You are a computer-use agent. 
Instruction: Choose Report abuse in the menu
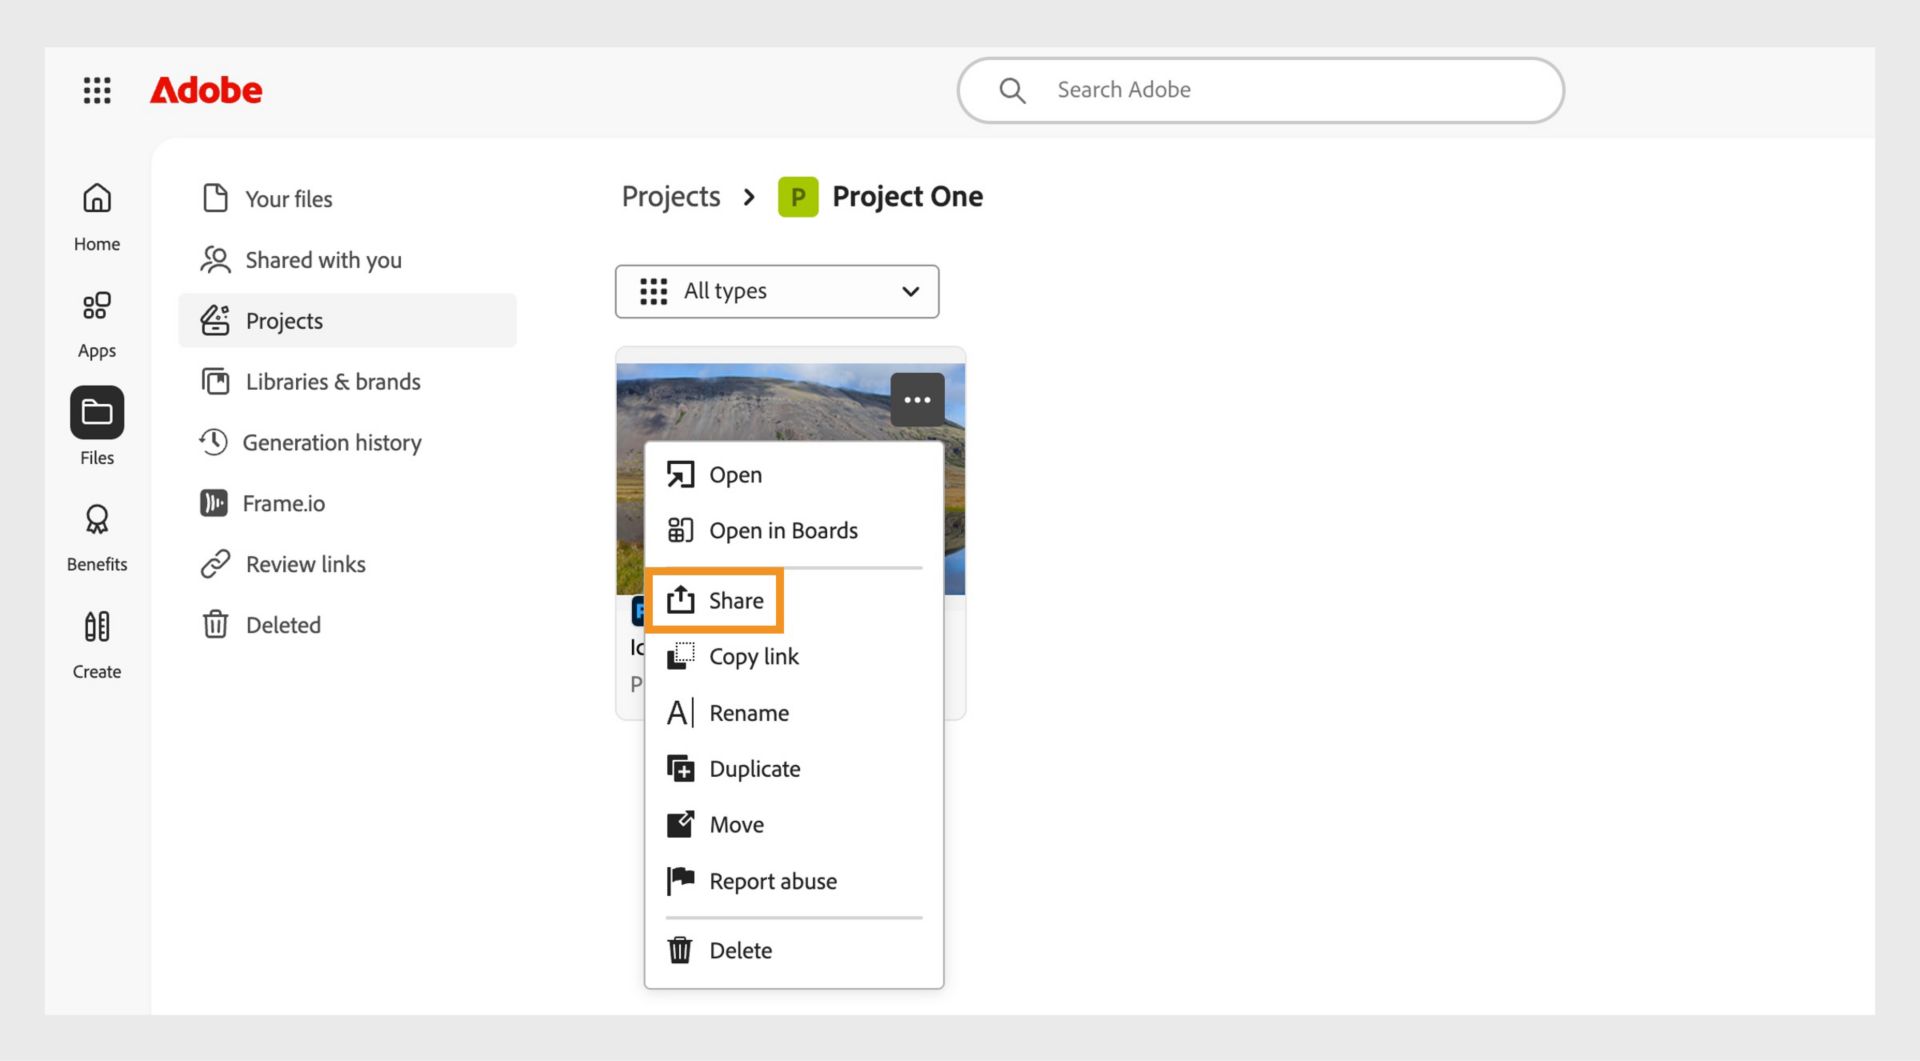point(794,882)
